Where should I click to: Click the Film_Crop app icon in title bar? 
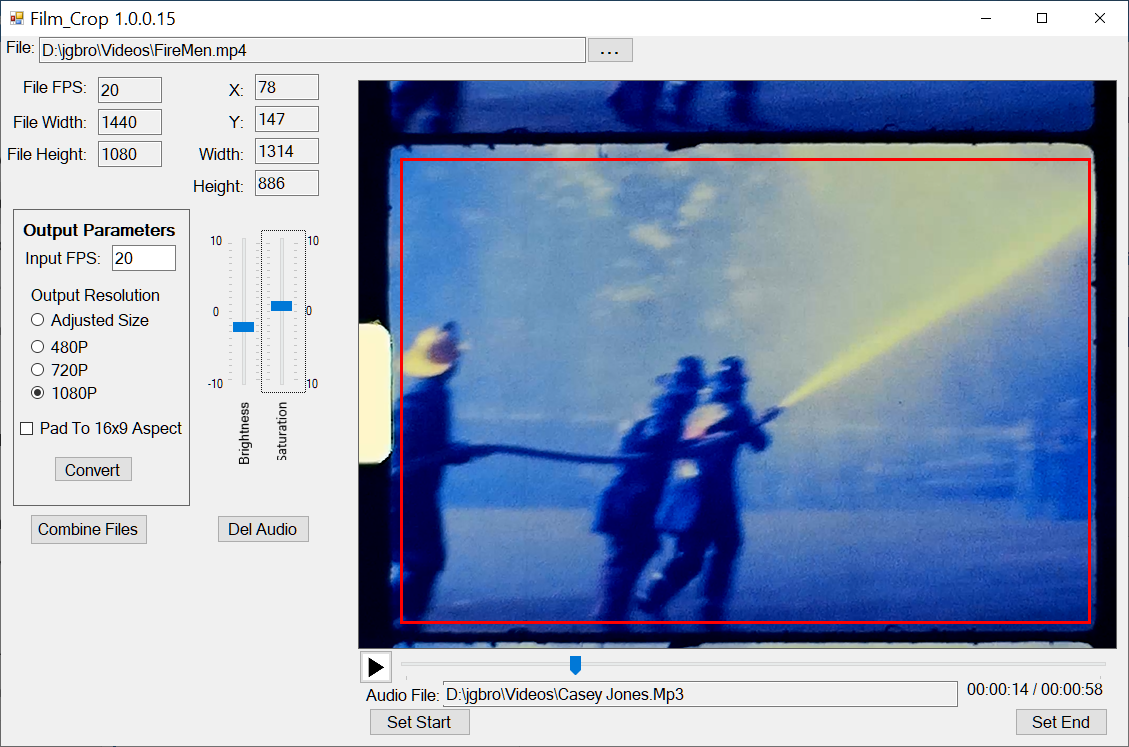pos(17,18)
